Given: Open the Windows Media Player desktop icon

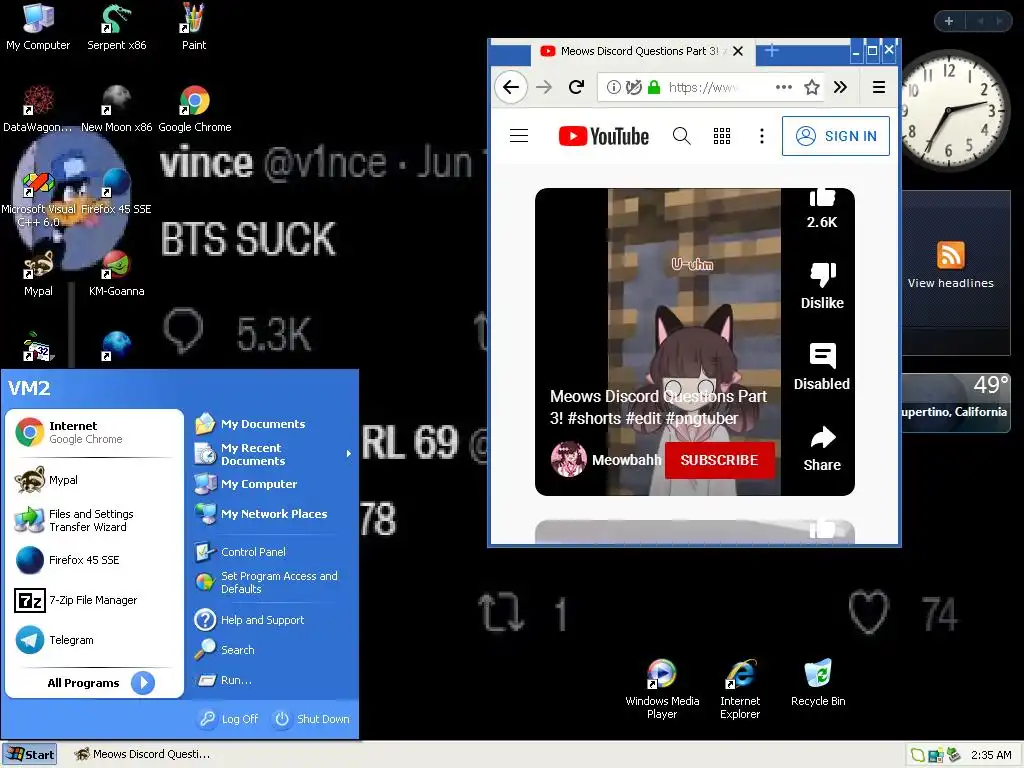Looking at the screenshot, I should coord(662,689).
